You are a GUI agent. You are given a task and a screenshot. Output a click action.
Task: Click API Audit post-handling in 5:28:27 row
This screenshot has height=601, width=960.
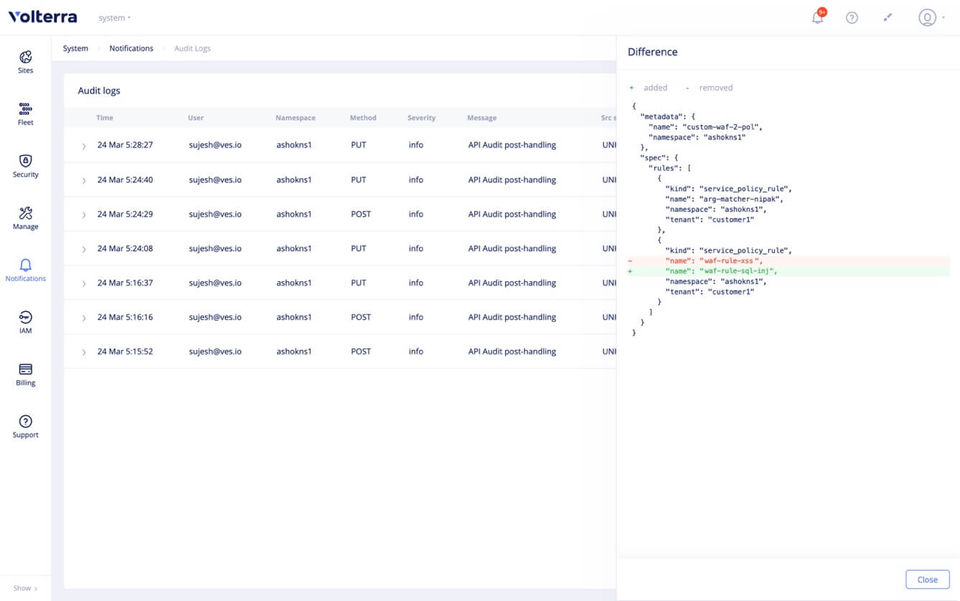tap(512, 145)
